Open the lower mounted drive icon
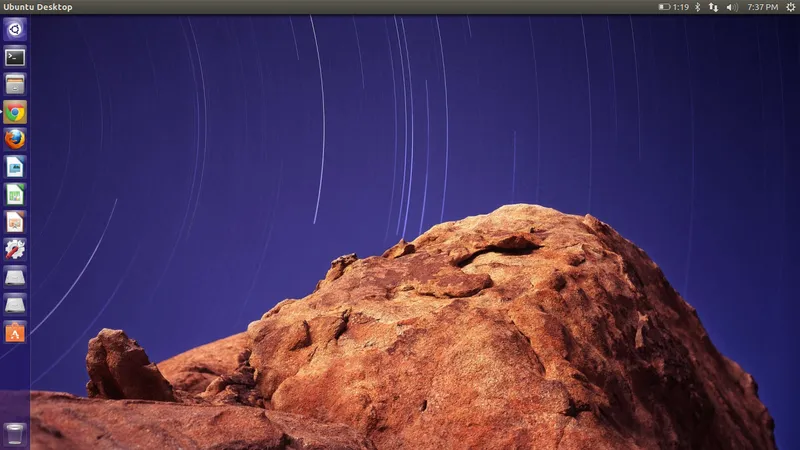Screen dimensions: 800x450 pos(15,305)
